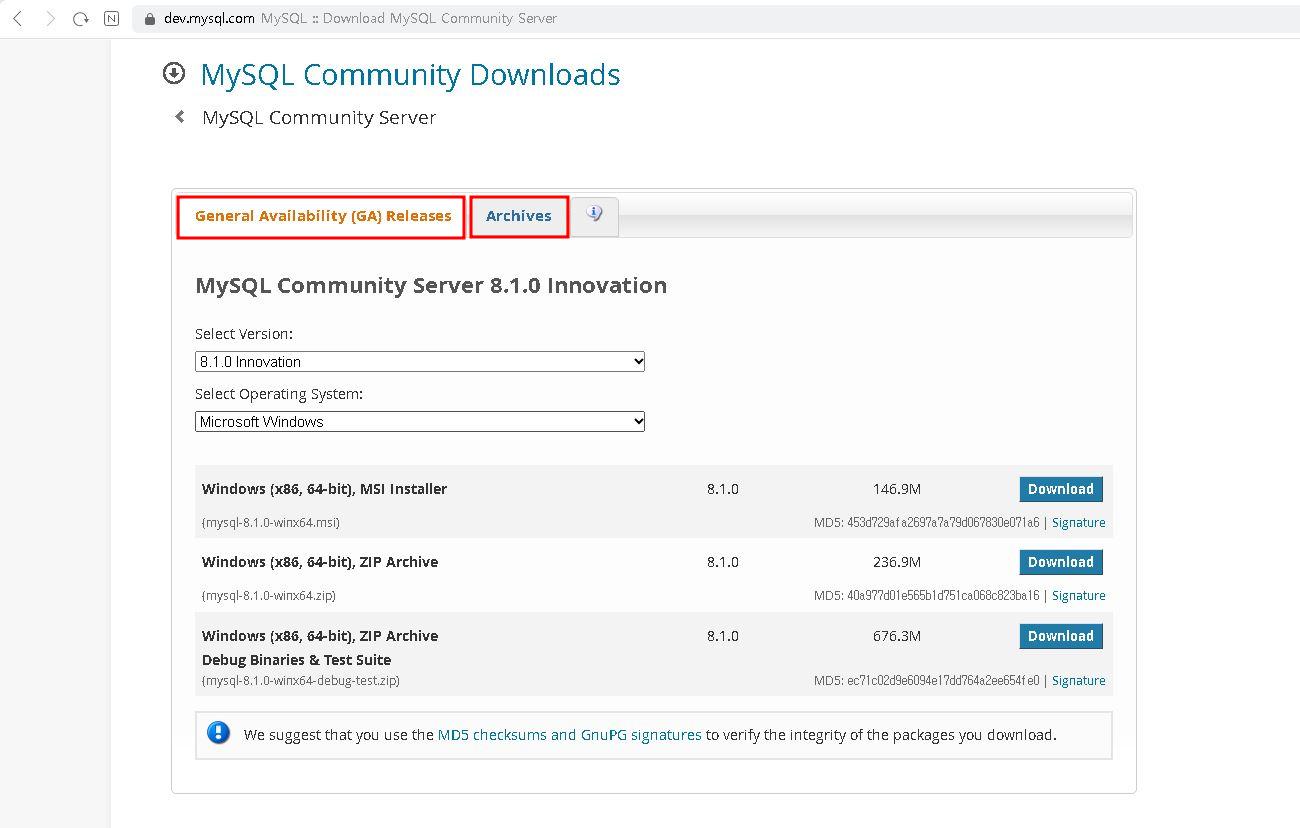
Task: Click the 'Select Operating System:' label
Action: click(x=279, y=394)
